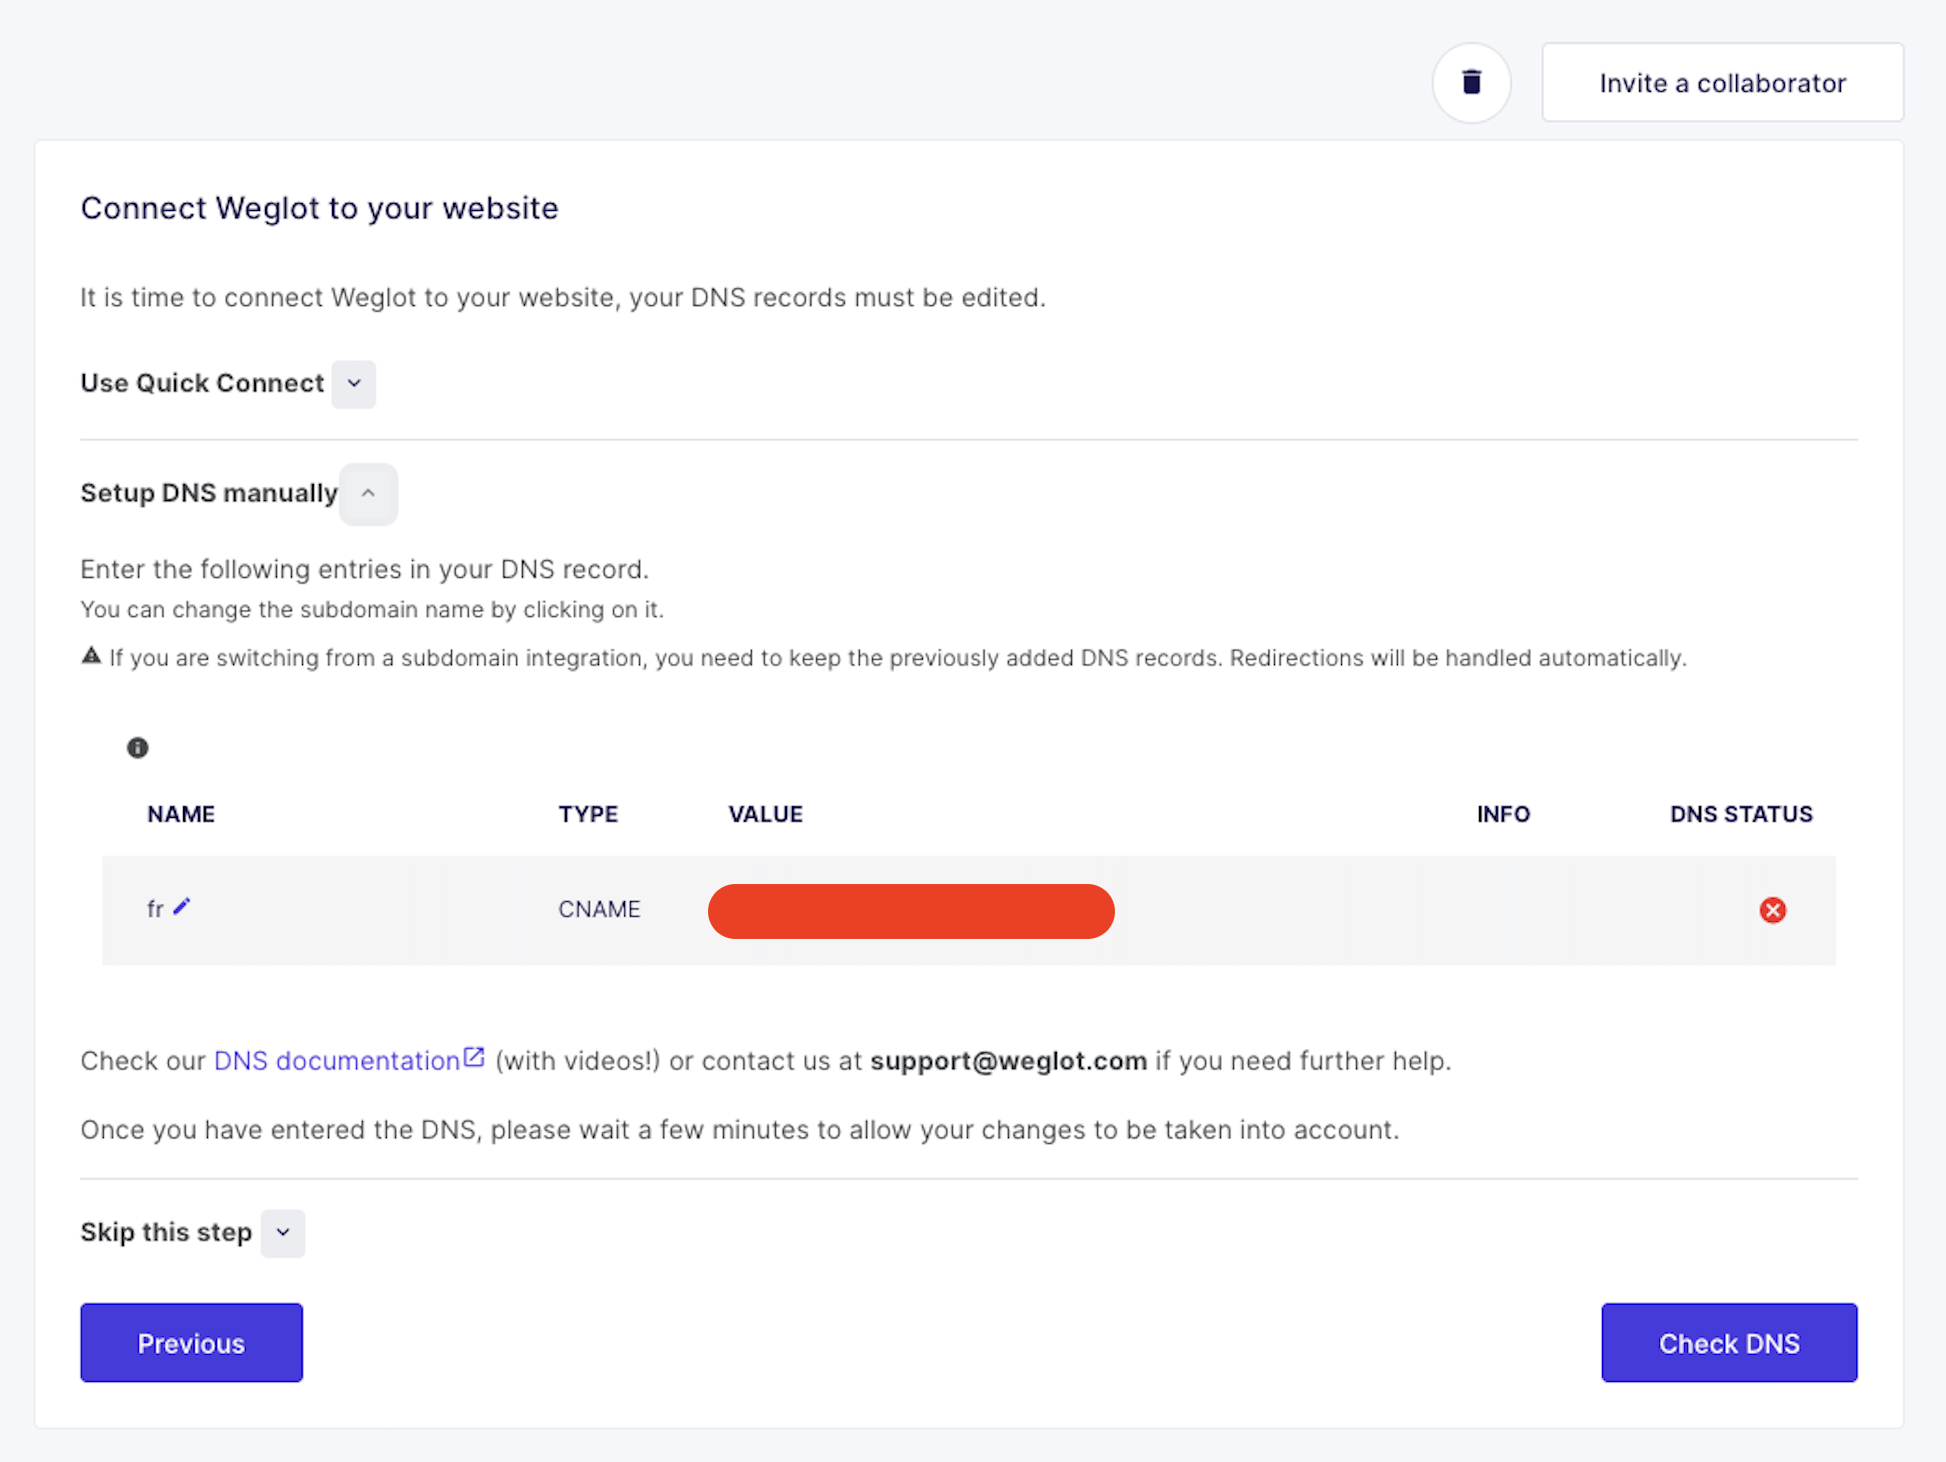Click the fr subdomain name
The width and height of the screenshot is (1946, 1462).
point(155,909)
